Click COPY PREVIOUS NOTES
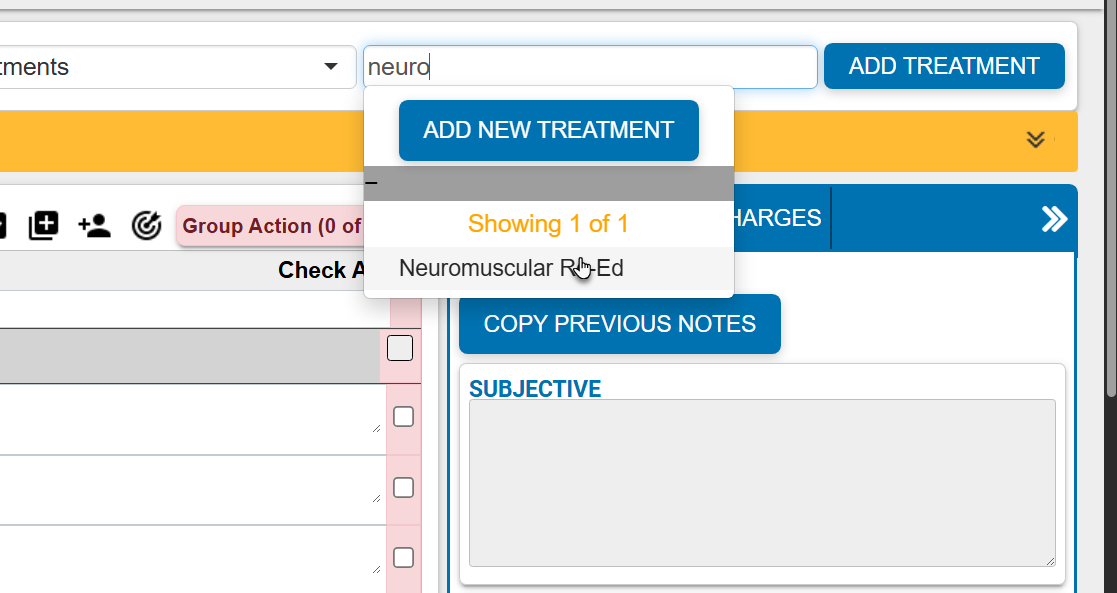 coord(619,324)
